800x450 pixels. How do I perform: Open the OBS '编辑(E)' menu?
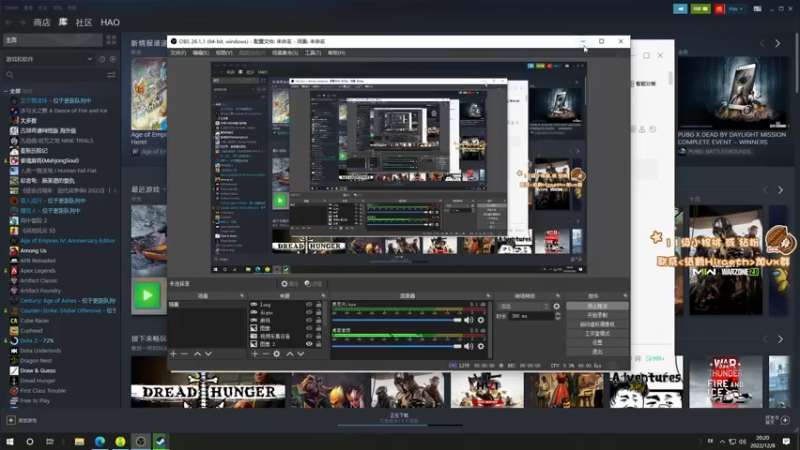point(201,53)
